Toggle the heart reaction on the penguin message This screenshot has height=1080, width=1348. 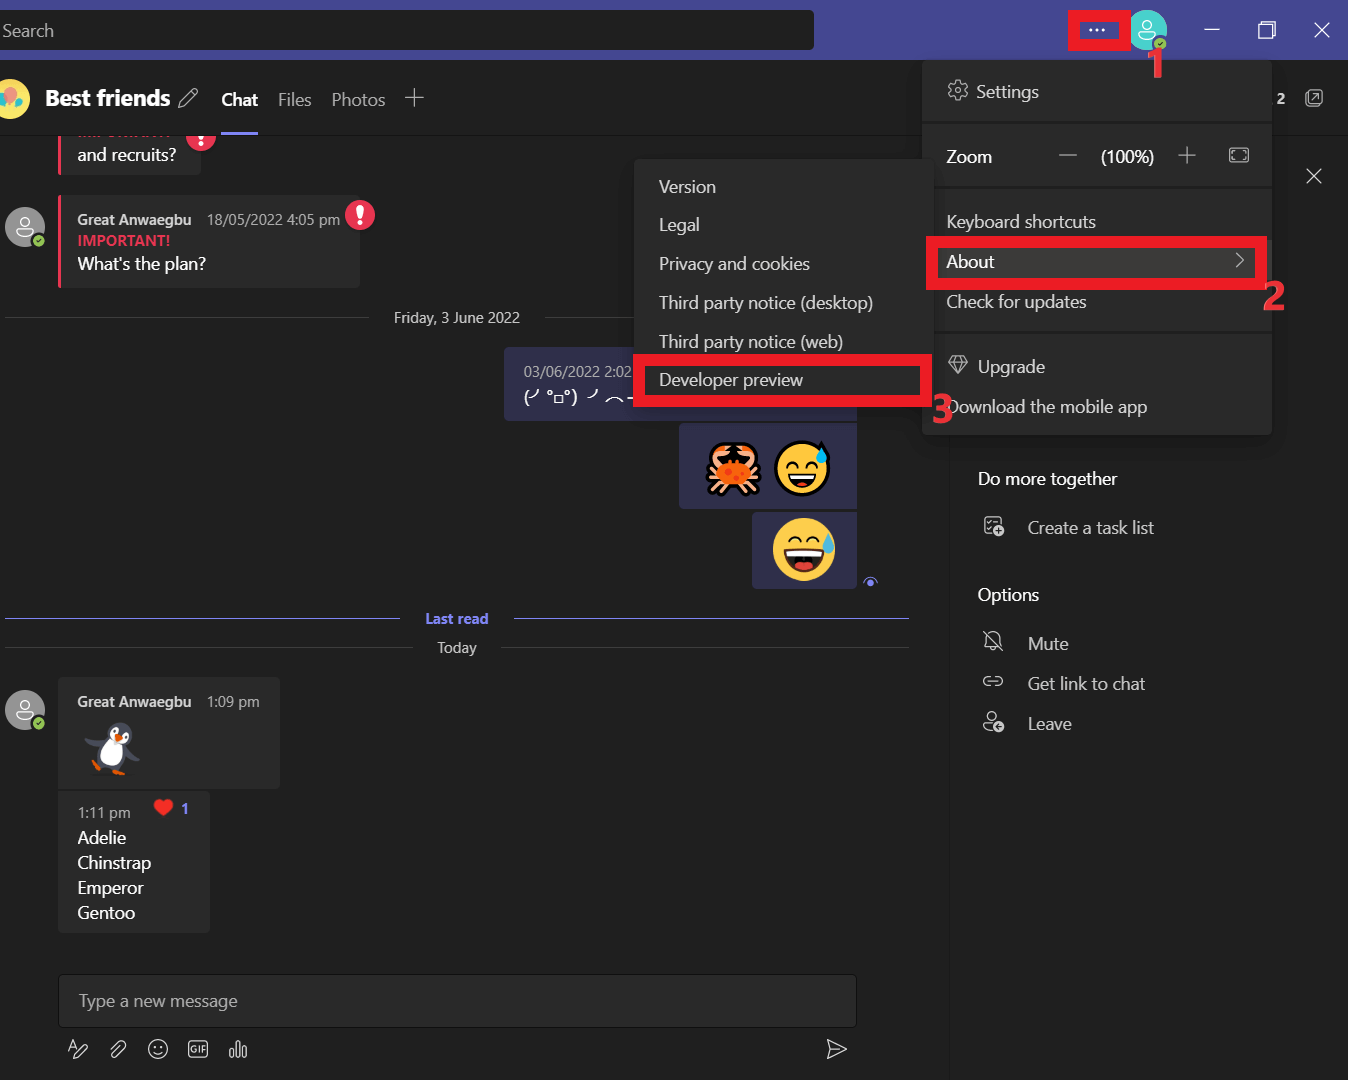(x=163, y=807)
